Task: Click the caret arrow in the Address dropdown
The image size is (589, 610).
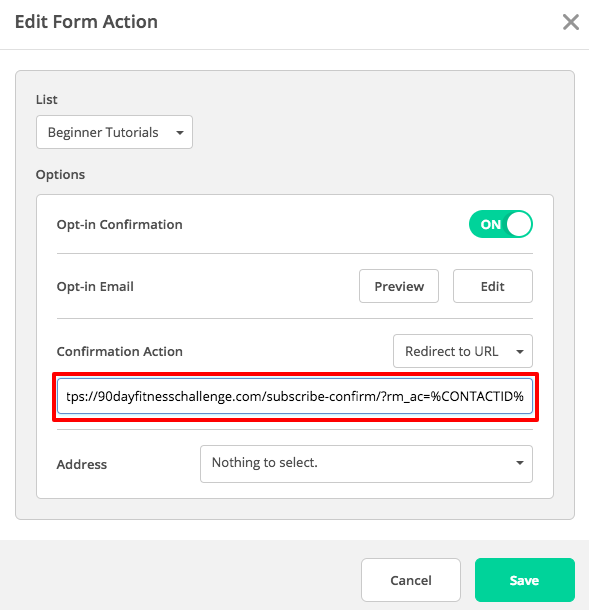Action: [x=520, y=463]
